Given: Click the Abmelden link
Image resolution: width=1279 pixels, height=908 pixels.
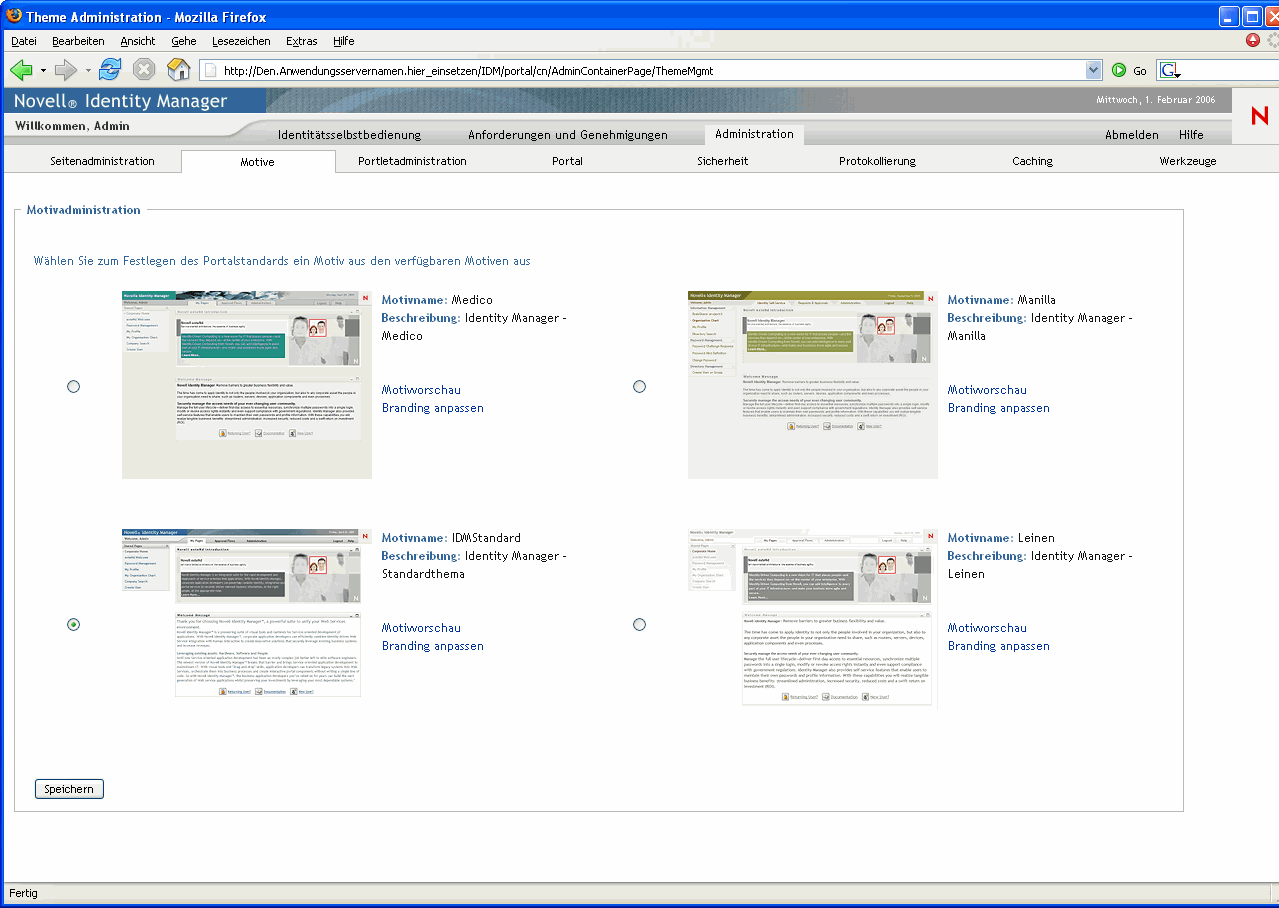Looking at the screenshot, I should click(1132, 135).
